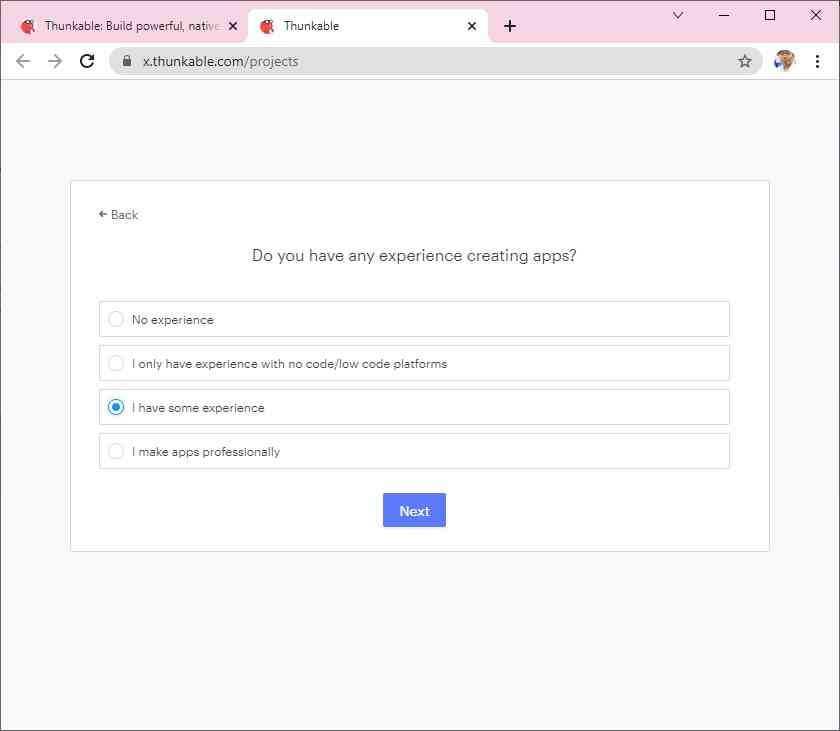Bookmark this page with the star icon
Image resolution: width=840 pixels, height=731 pixels.
tap(745, 61)
